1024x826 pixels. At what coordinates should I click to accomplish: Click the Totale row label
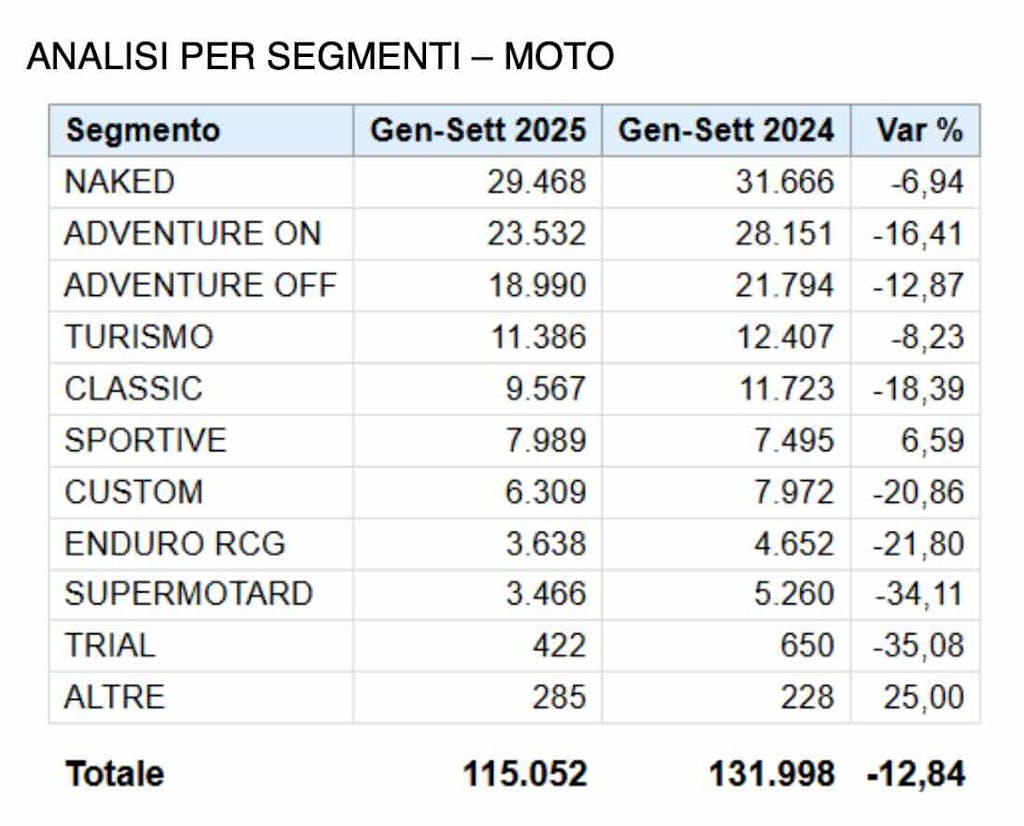pyautogui.click(x=114, y=773)
